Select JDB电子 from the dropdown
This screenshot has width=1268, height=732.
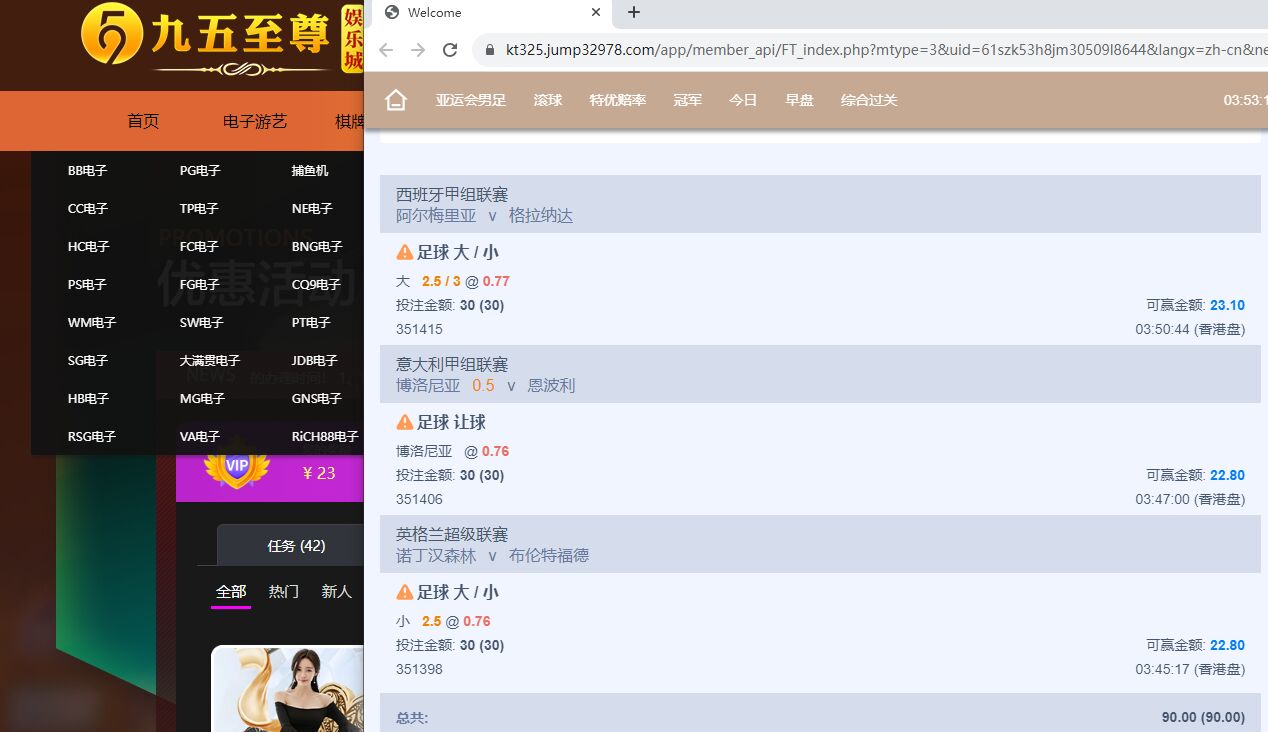pyautogui.click(x=315, y=361)
